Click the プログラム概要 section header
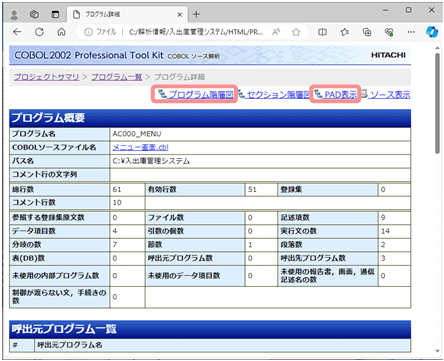 (x=210, y=118)
